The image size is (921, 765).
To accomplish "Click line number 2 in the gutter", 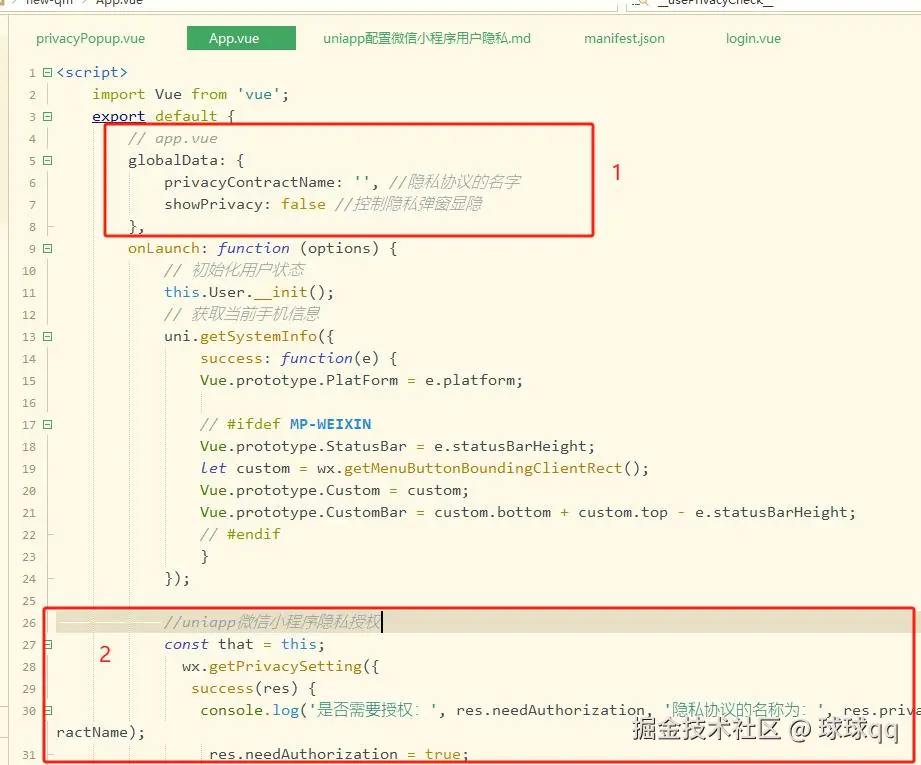I will pyautogui.click(x=32, y=95).
